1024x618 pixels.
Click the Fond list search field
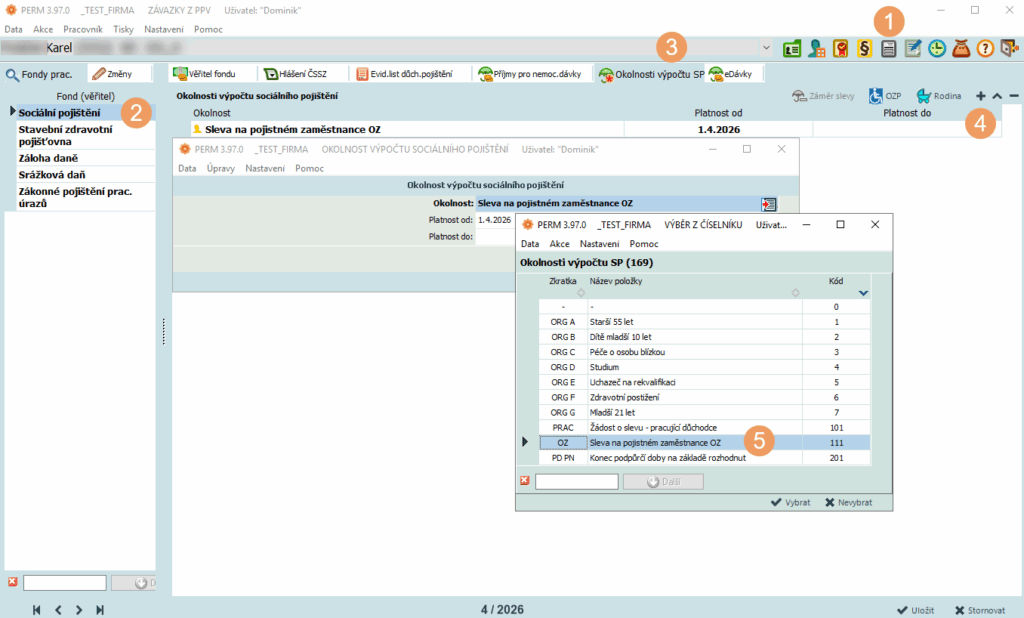[65, 583]
